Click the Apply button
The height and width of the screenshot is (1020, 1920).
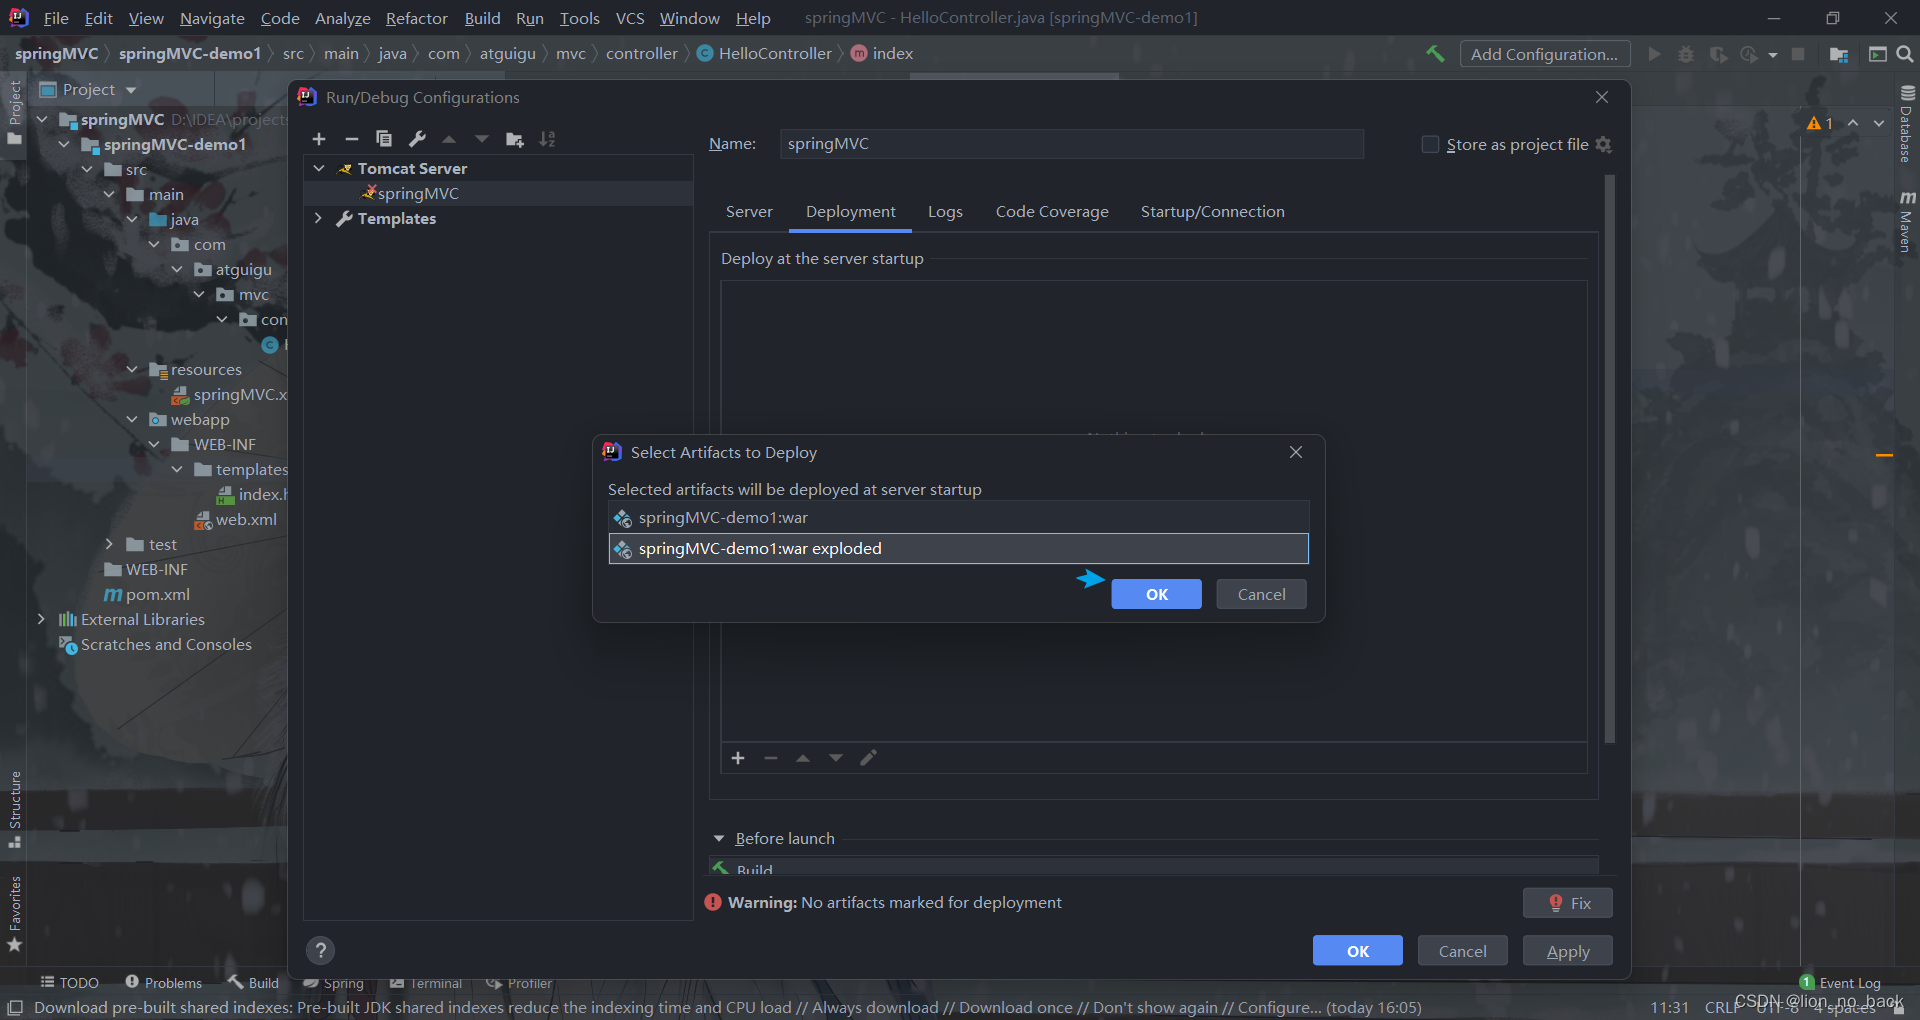(x=1568, y=951)
